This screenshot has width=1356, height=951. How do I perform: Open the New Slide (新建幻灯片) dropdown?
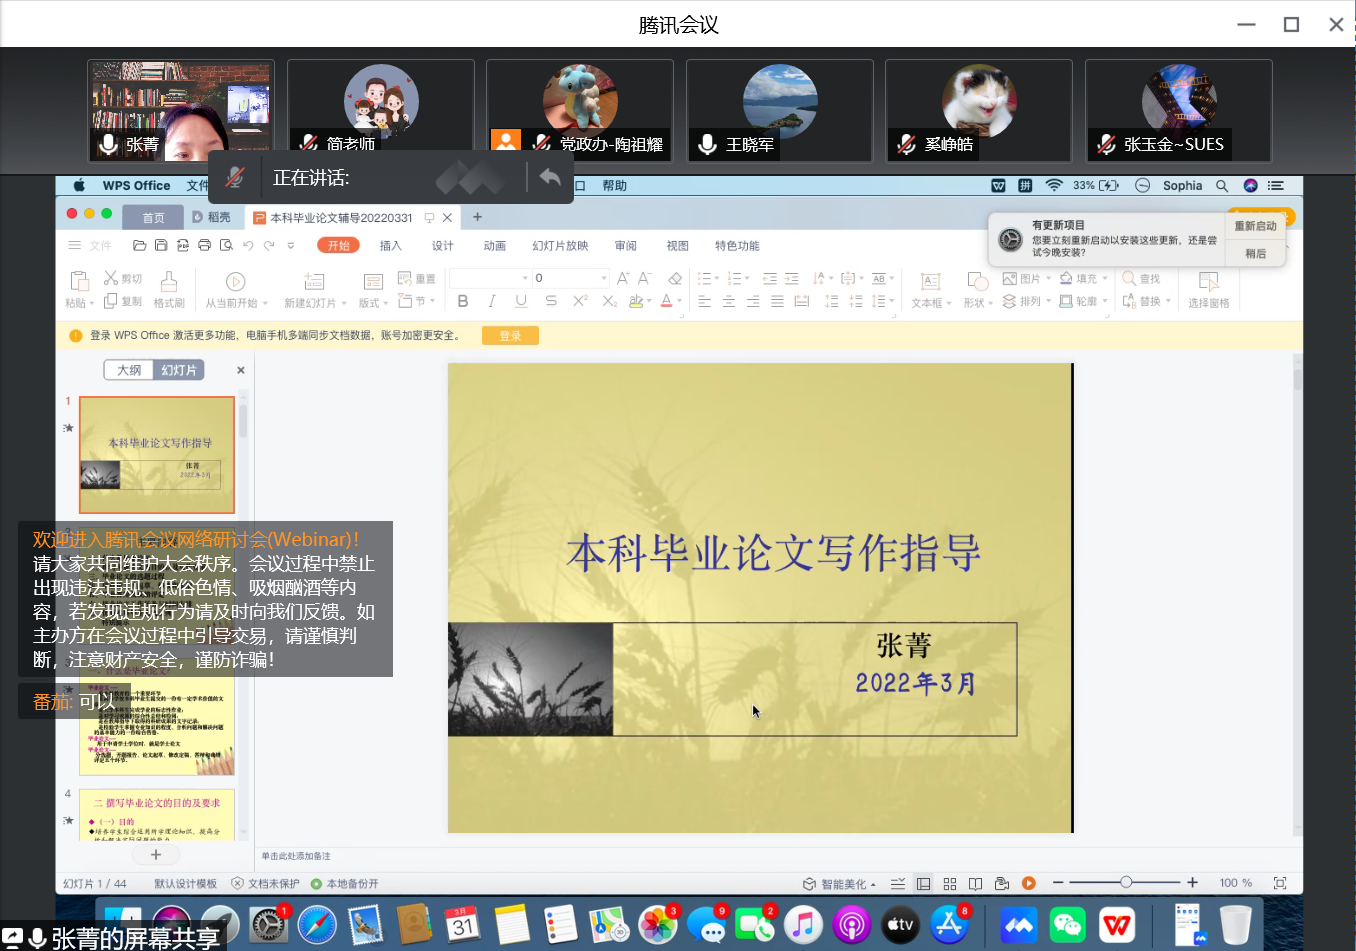point(315,303)
